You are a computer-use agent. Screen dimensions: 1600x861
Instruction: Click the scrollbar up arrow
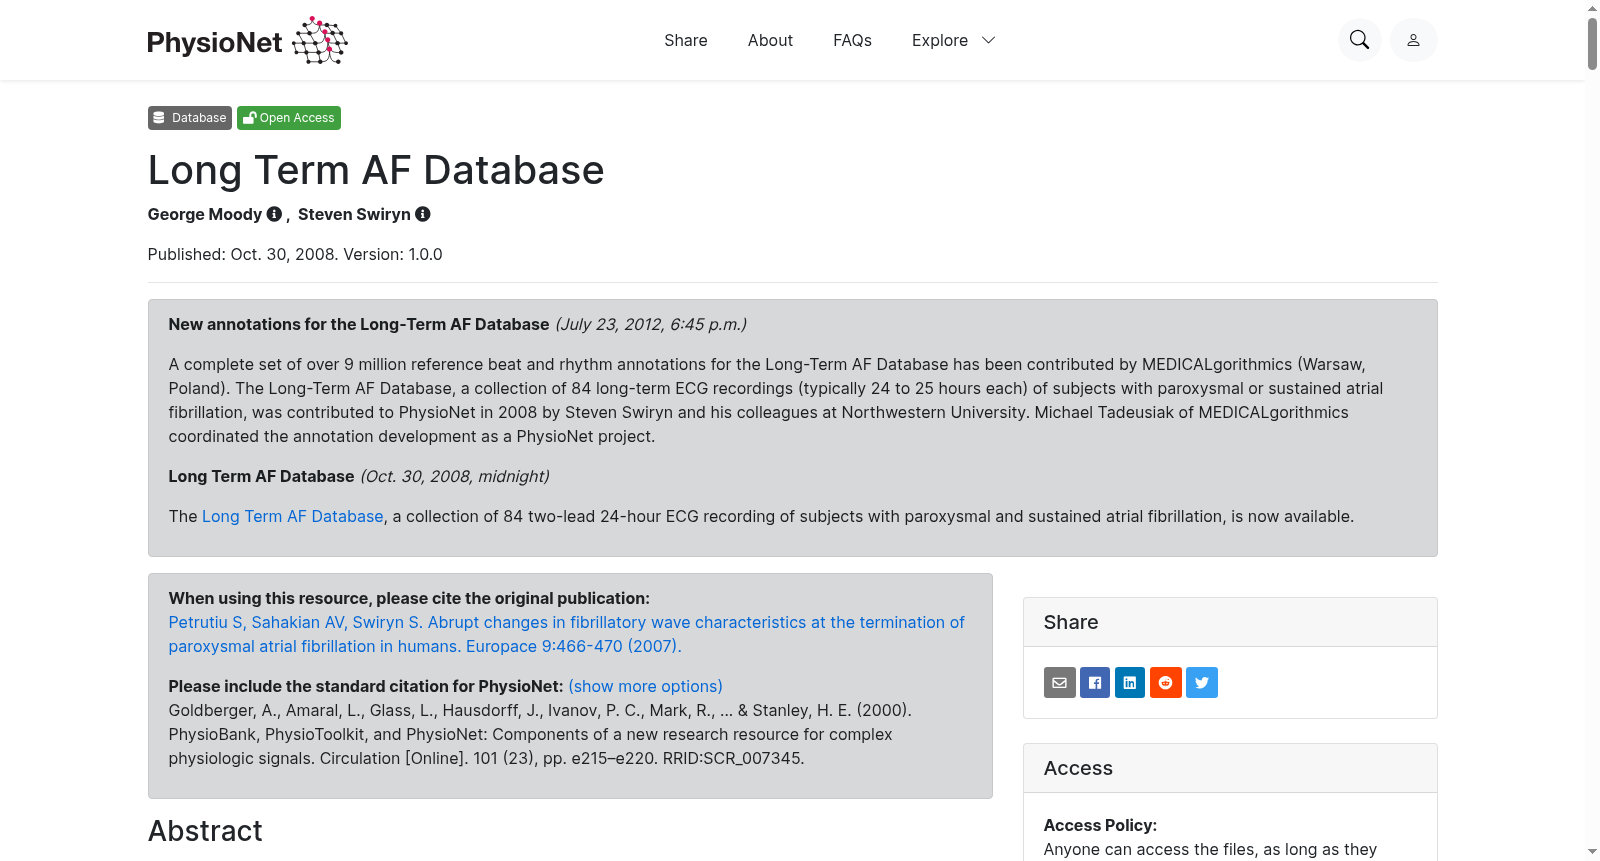[x=1592, y=8]
